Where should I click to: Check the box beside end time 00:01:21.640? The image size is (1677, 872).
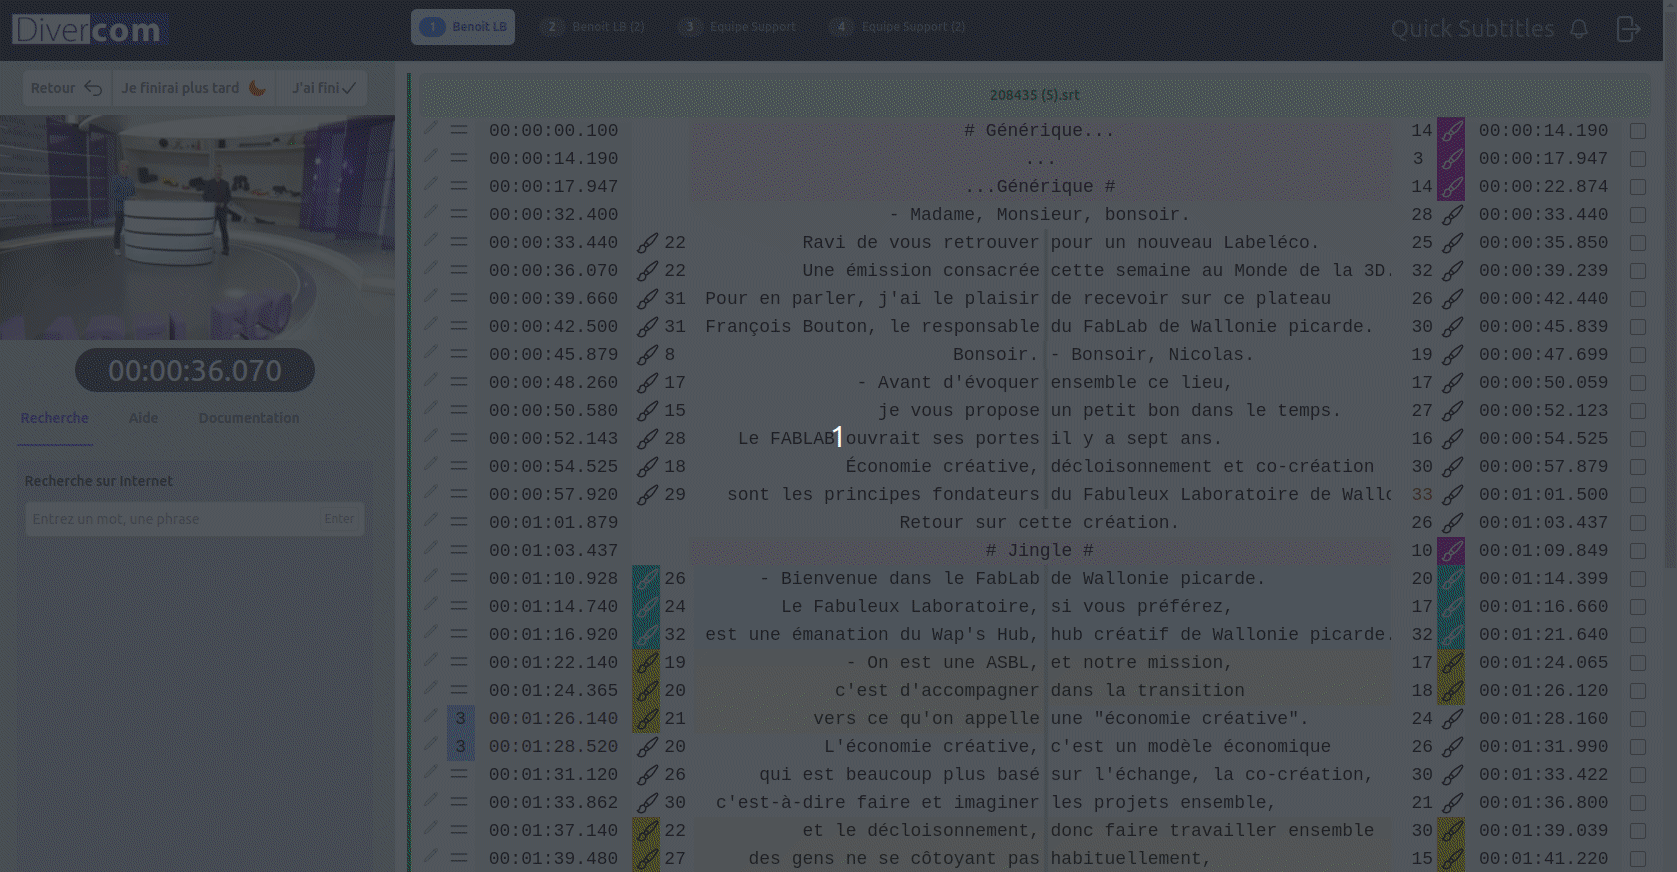click(x=1637, y=635)
